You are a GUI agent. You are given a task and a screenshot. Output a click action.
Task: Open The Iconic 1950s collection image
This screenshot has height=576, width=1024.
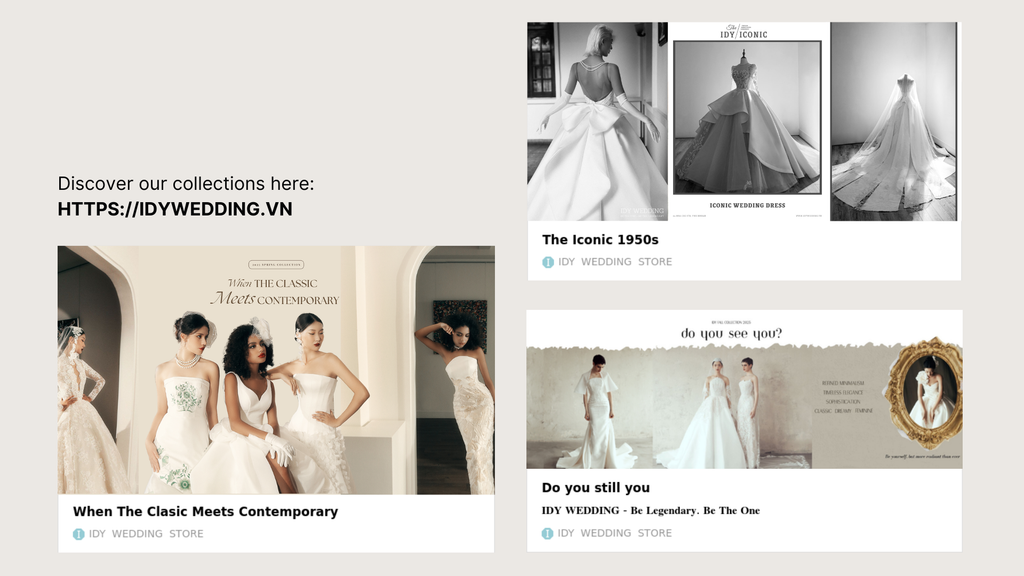(744, 121)
